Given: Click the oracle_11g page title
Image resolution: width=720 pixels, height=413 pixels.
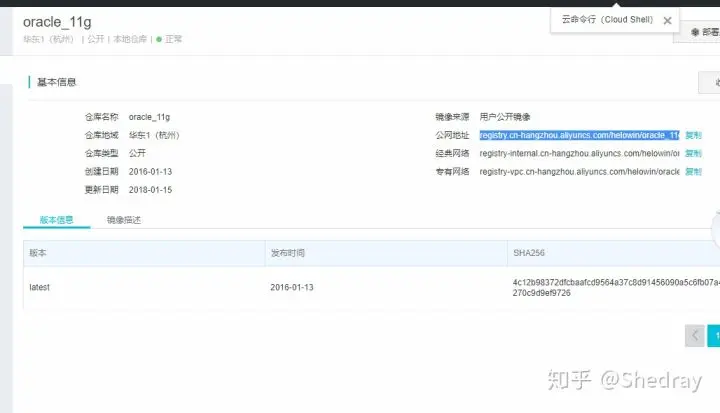Looking at the screenshot, I should (x=57, y=22).
